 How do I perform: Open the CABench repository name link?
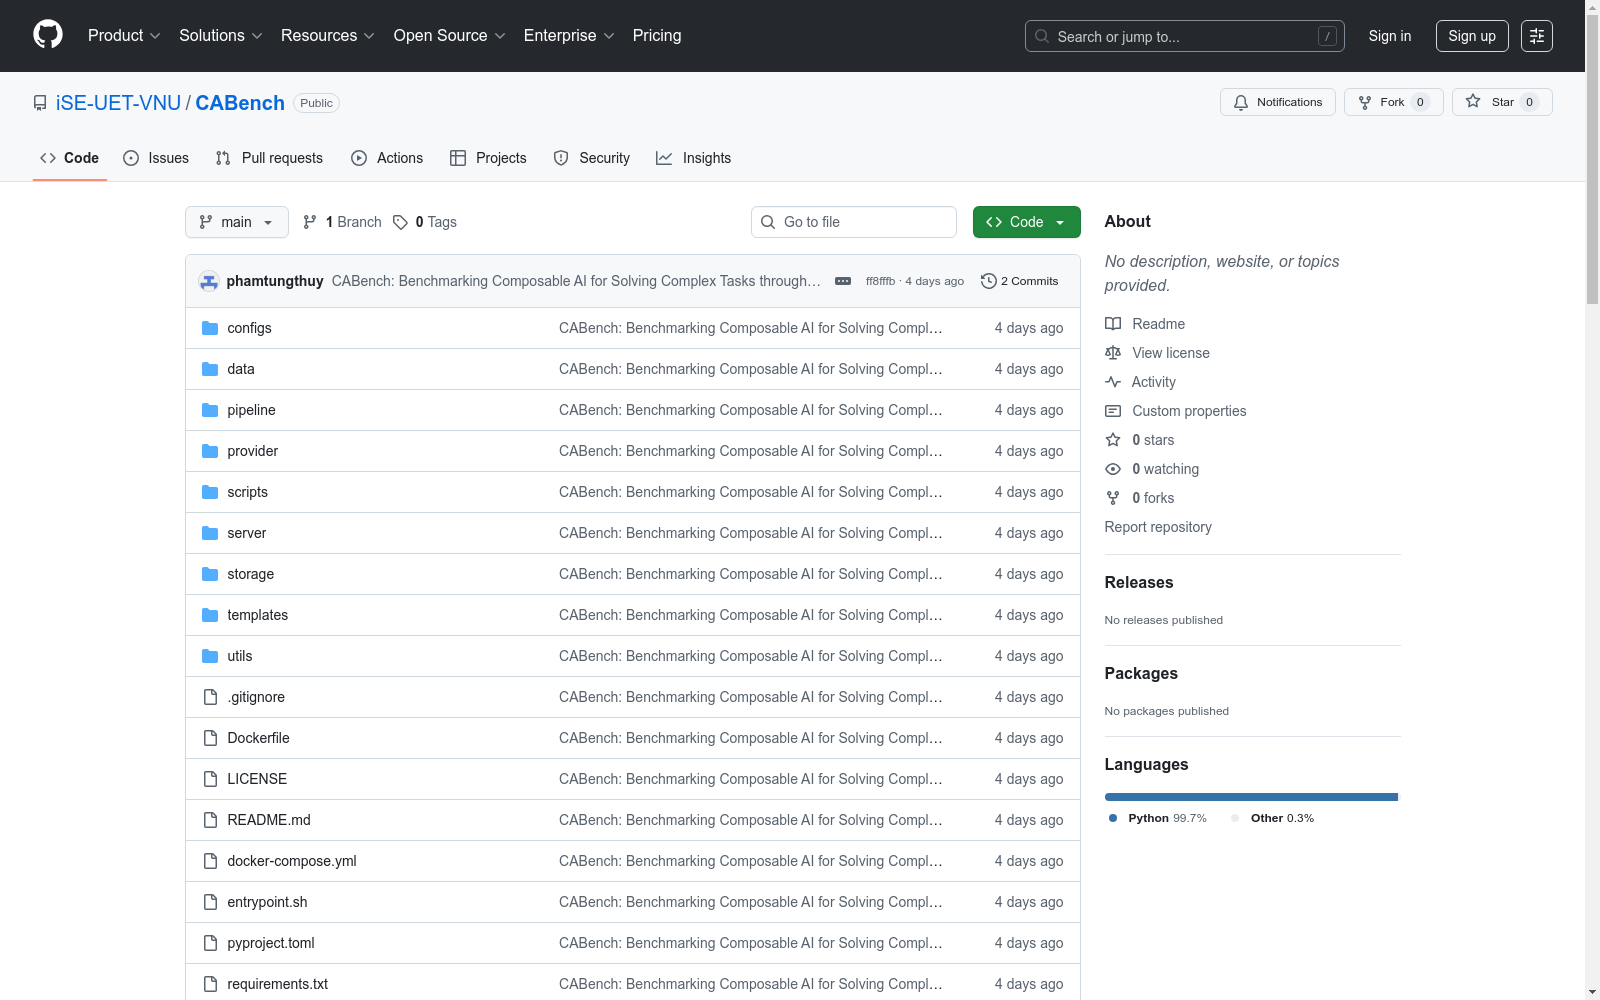click(240, 103)
